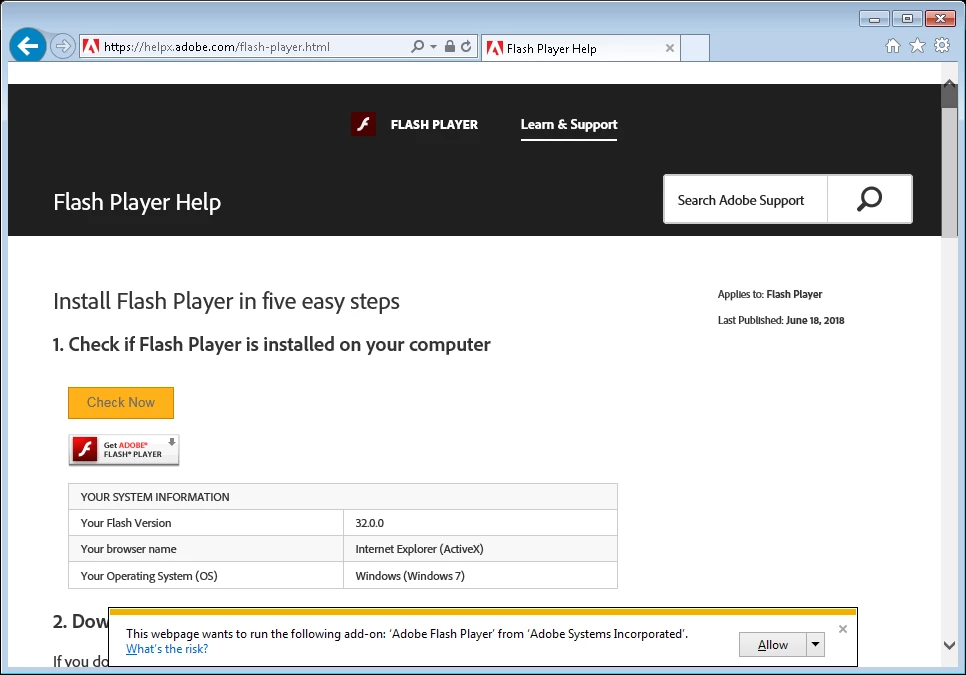Viewport: 966px width, 675px height.
Task: Close the Internet Explorer window
Action: click(x=940, y=18)
